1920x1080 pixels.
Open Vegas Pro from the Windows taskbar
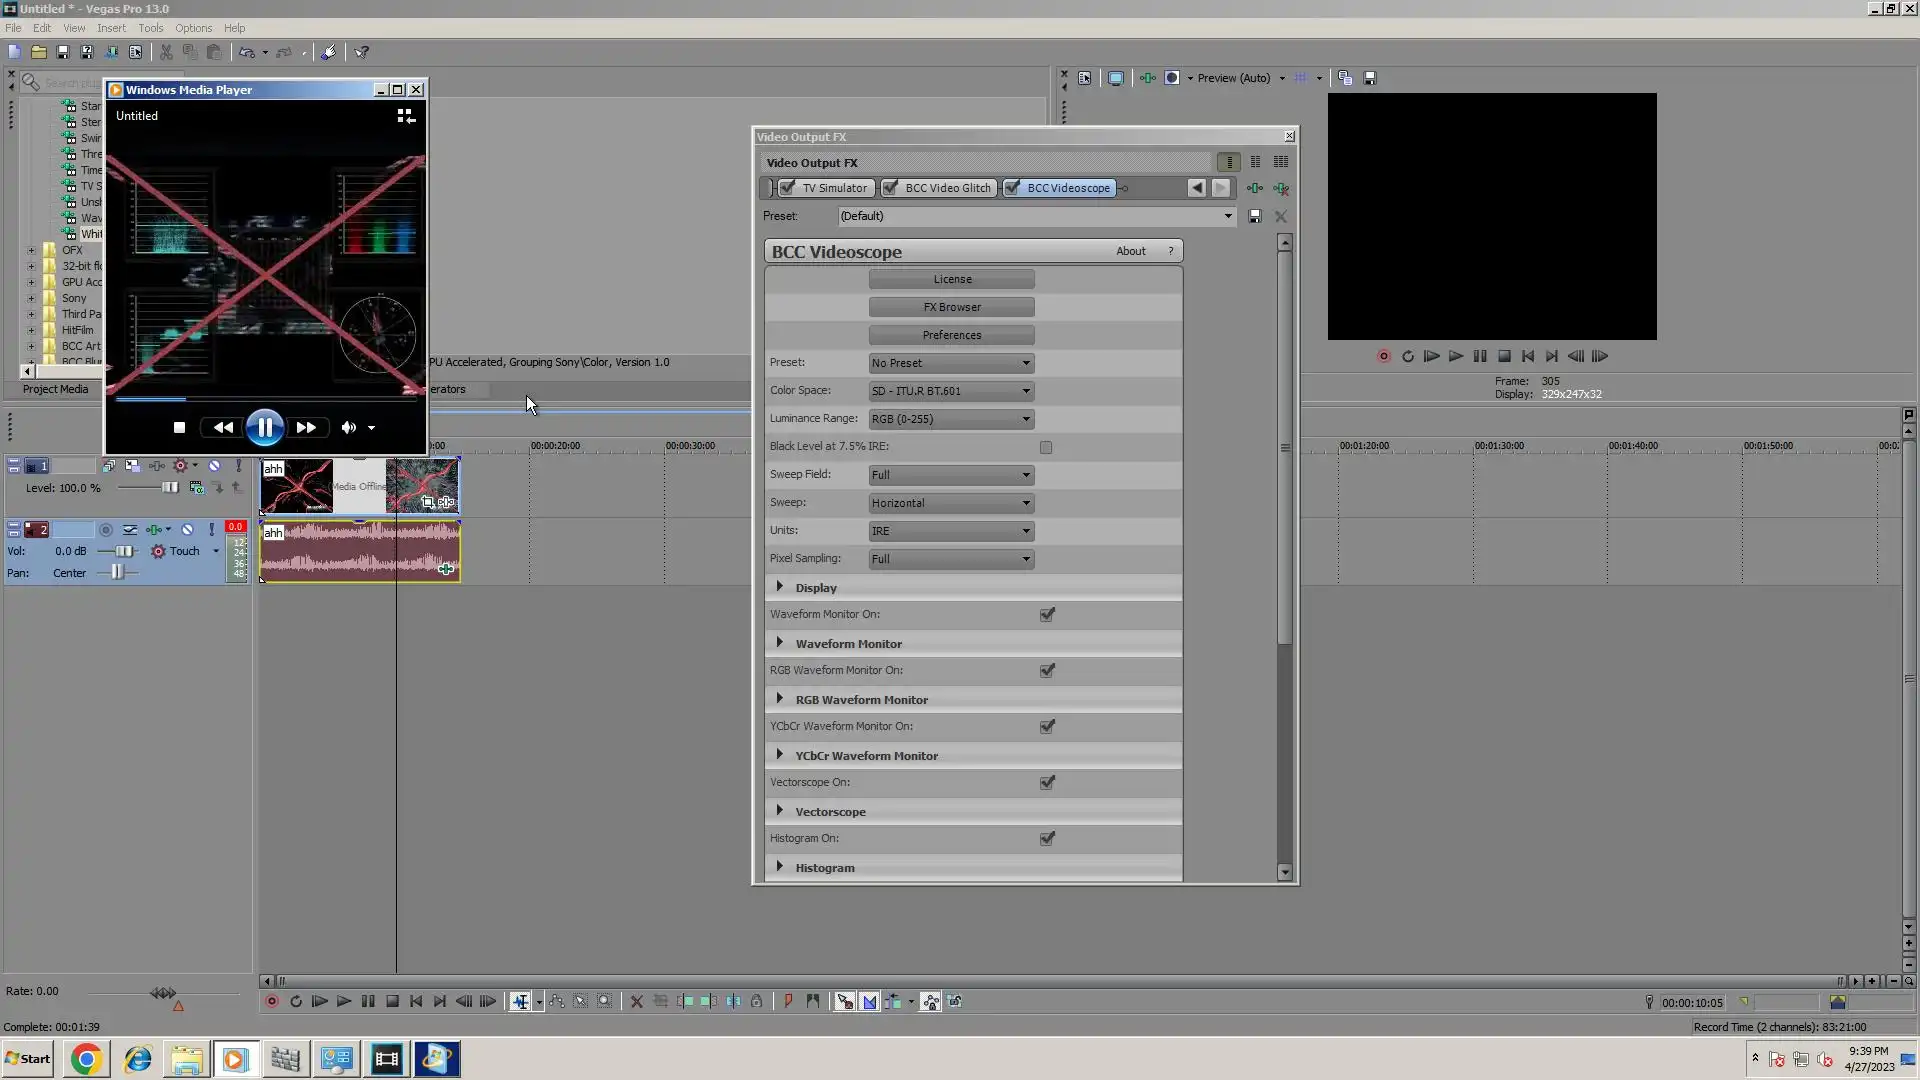click(x=386, y=1059)
